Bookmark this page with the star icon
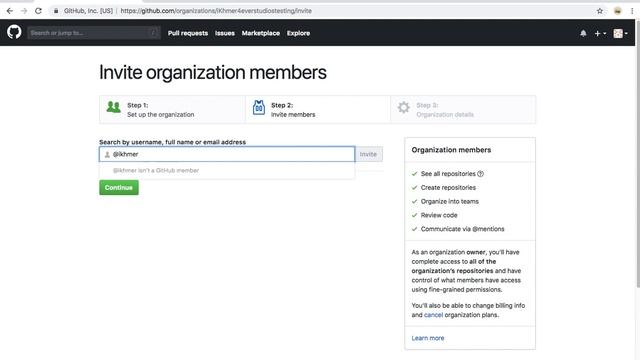 pos(600,11)
